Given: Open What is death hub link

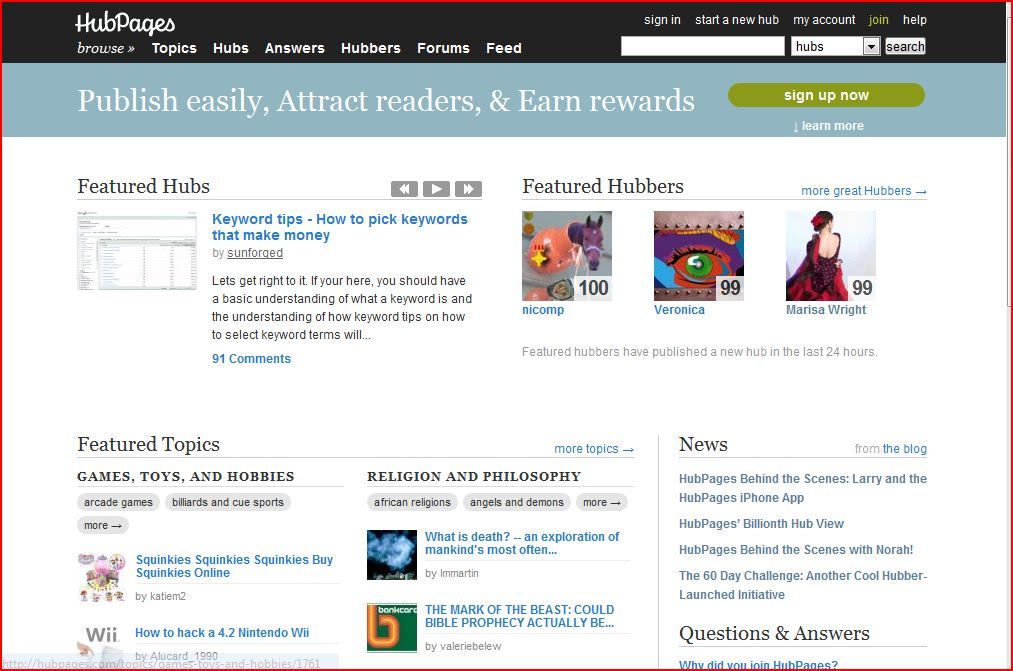Looking at the screenshot, I should tap(522, 543).
